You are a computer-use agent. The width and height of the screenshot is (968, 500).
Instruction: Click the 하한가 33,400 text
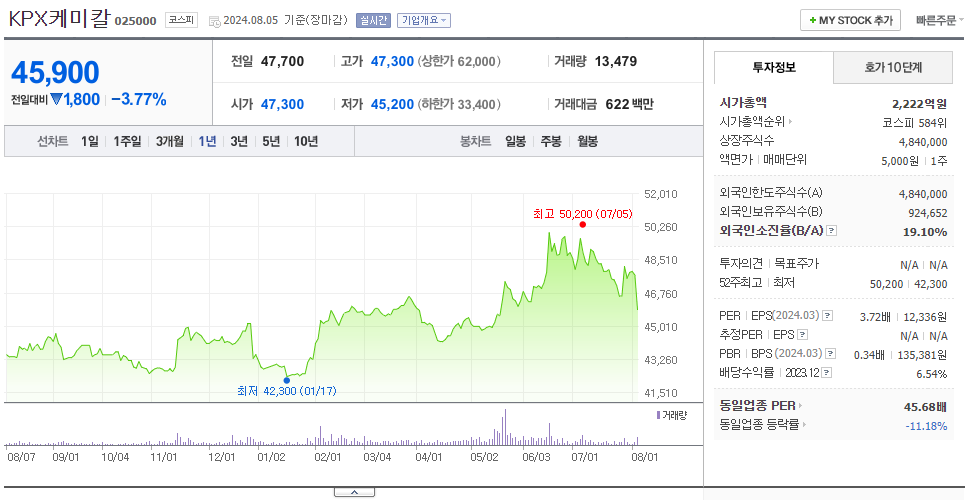click(459, 104)
